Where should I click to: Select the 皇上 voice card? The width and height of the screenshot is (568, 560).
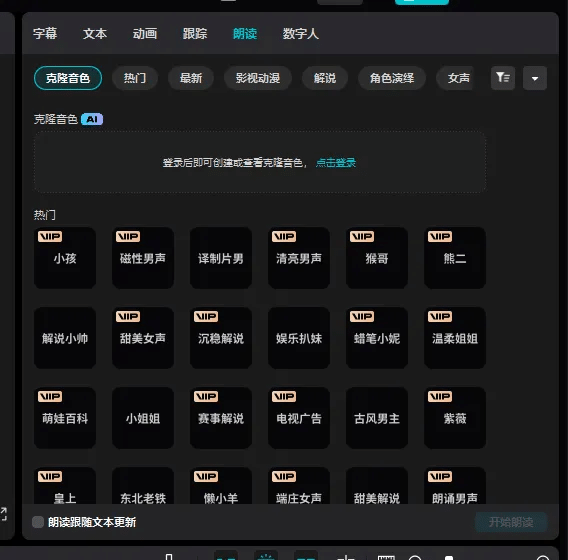[x=65, y=486]
